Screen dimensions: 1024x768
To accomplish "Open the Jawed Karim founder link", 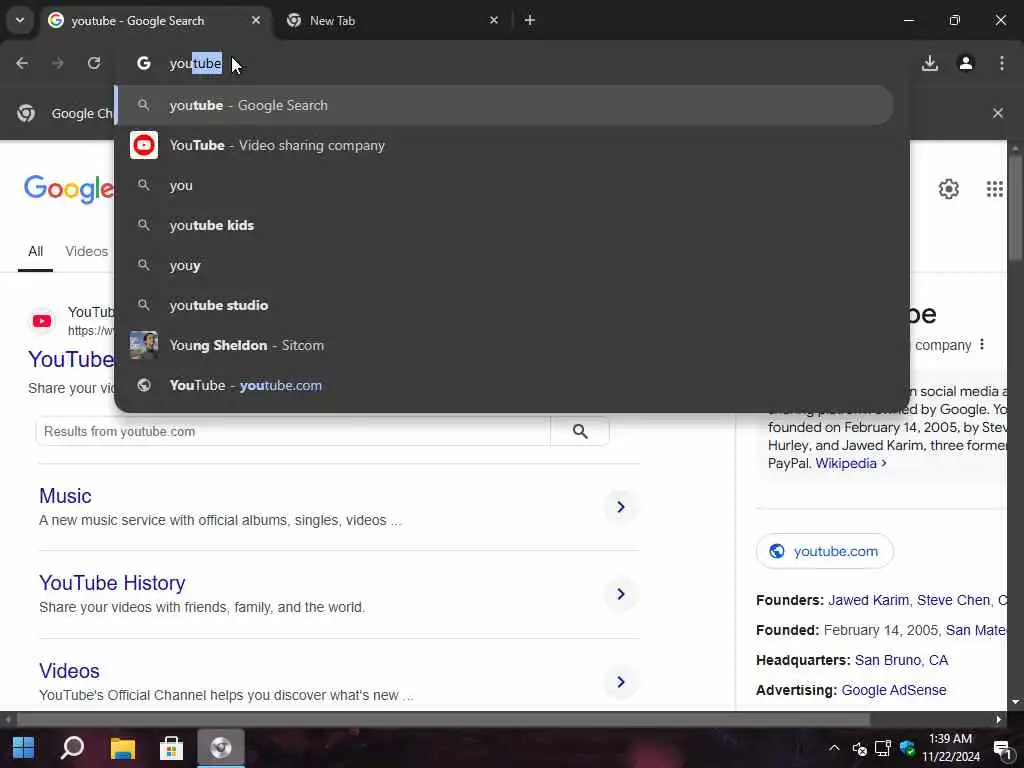I will coord(868,600).
